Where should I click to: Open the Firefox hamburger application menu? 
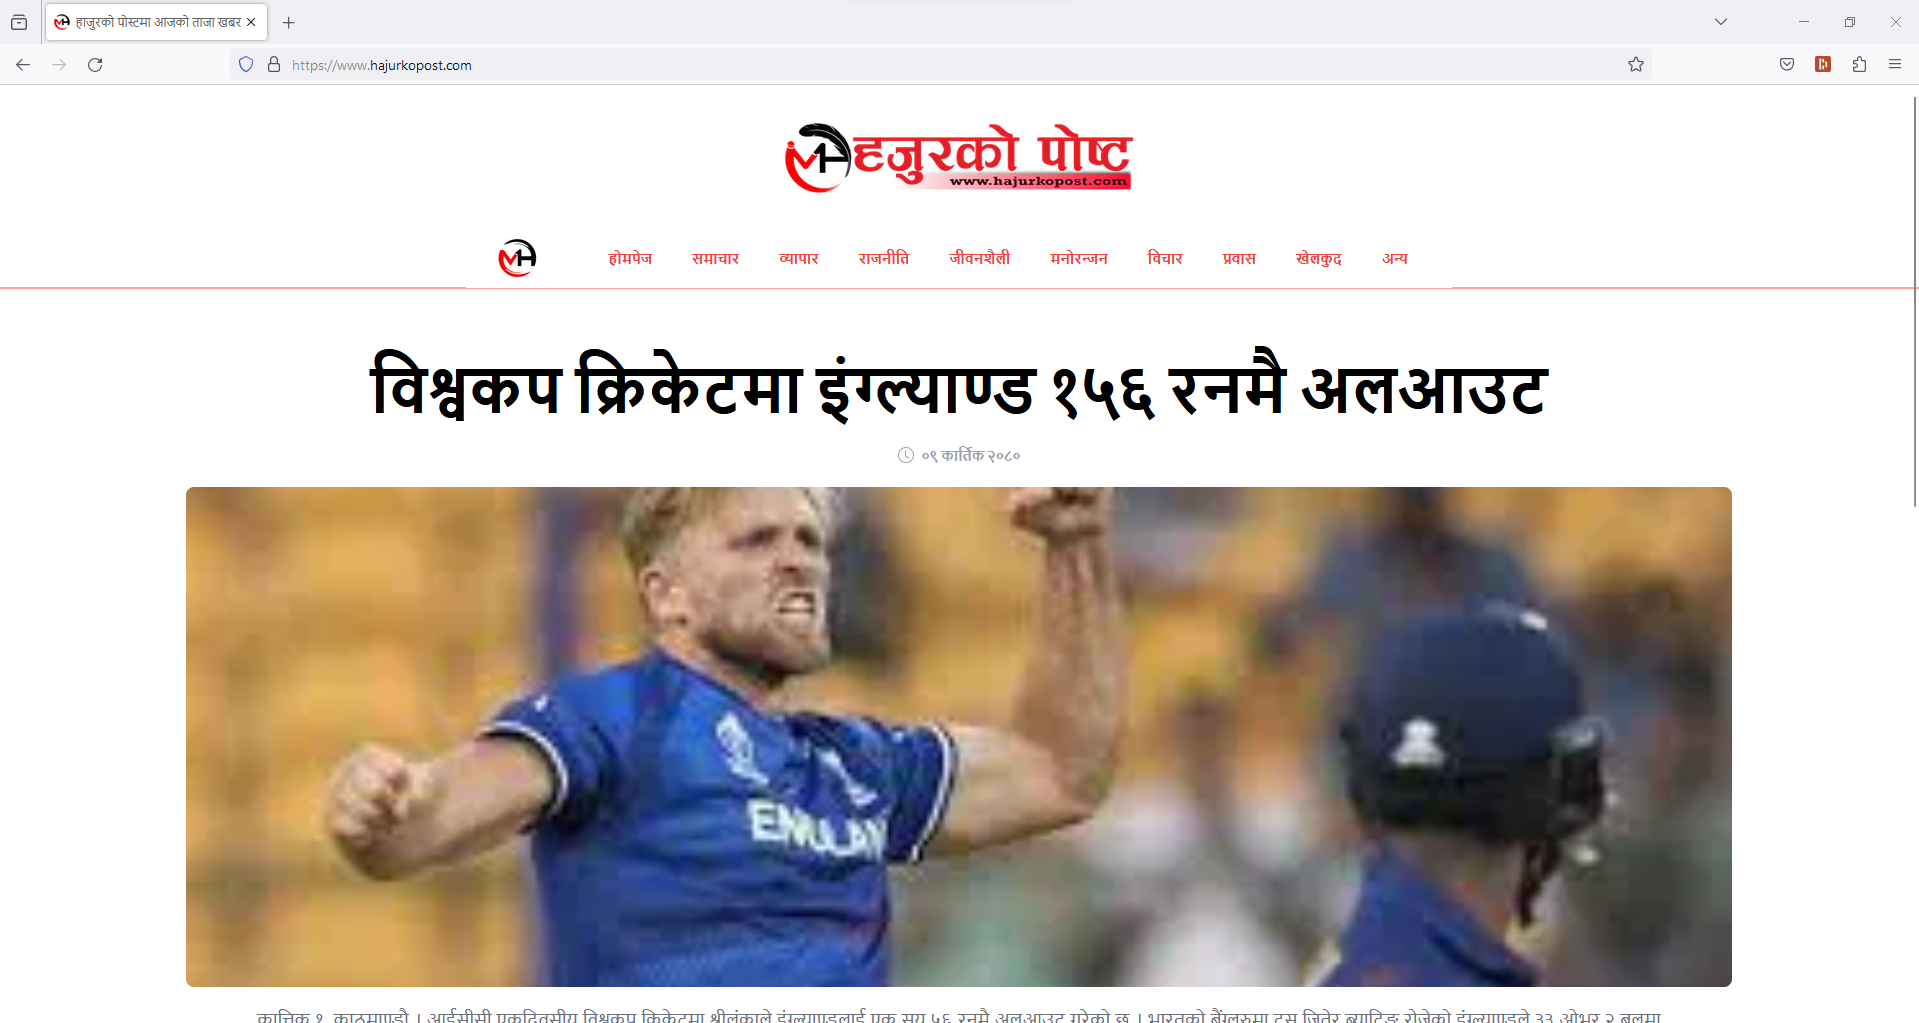(x=1895, y=65)
